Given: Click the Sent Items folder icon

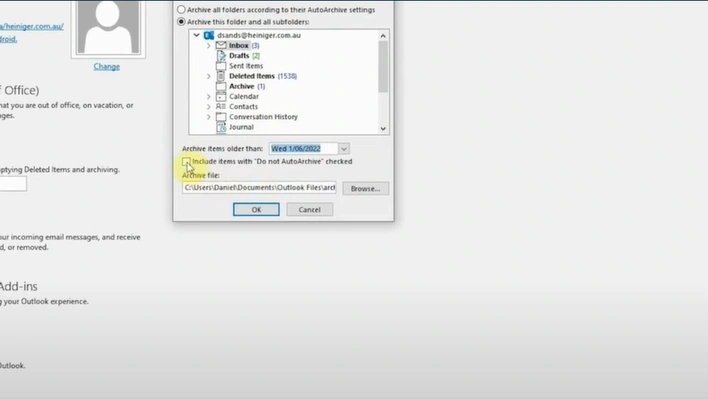Looking at the screenshot, I should [x=221, y=66].
